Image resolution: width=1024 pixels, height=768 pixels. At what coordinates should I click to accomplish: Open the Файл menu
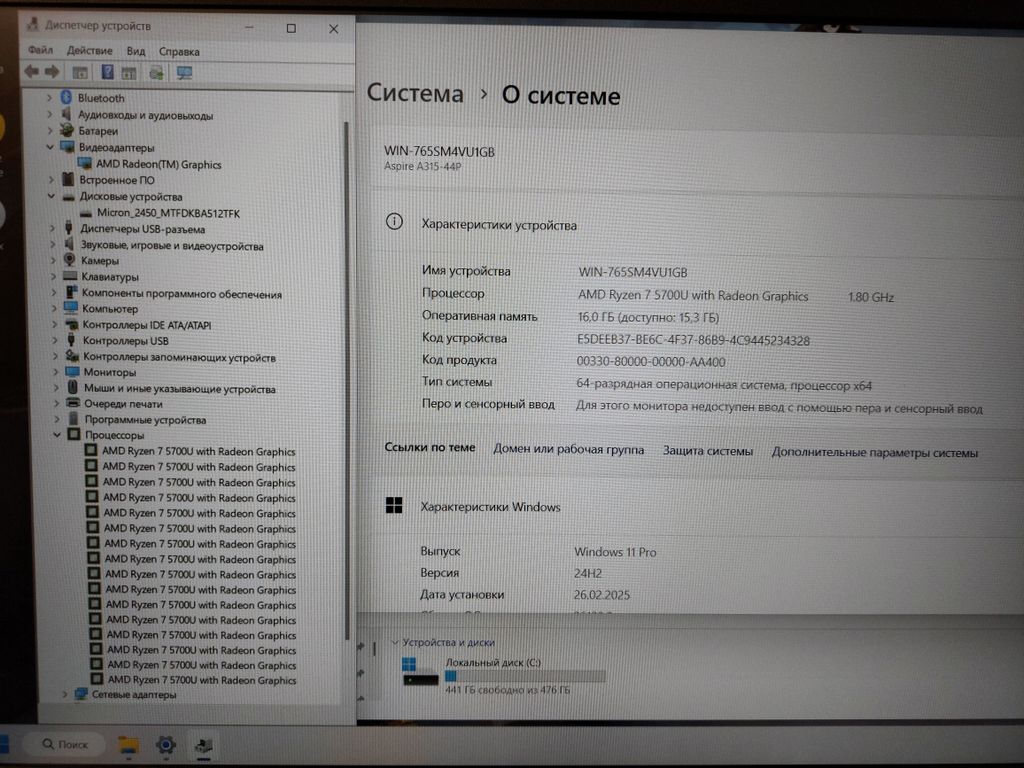(40, 50)
